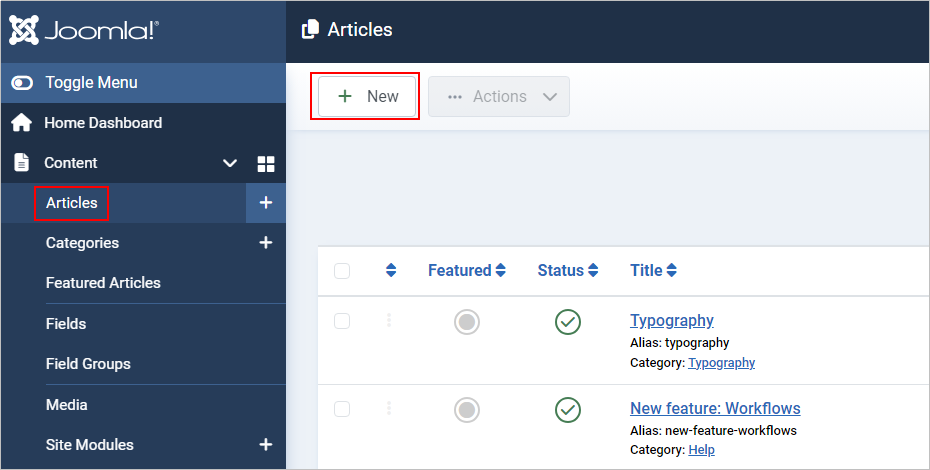Open the Content dashboard grid icon
Image resolution: width=930 pixels, height=470 pixels.
point(266,164)
